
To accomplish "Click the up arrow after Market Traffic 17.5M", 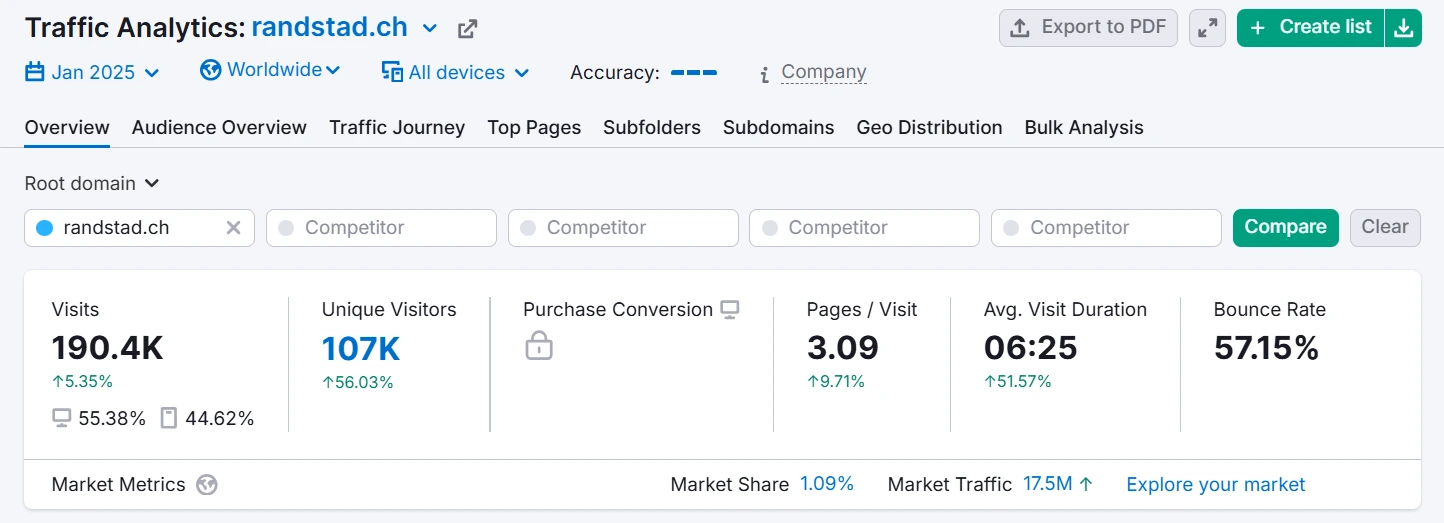I will click(1086, 484).
